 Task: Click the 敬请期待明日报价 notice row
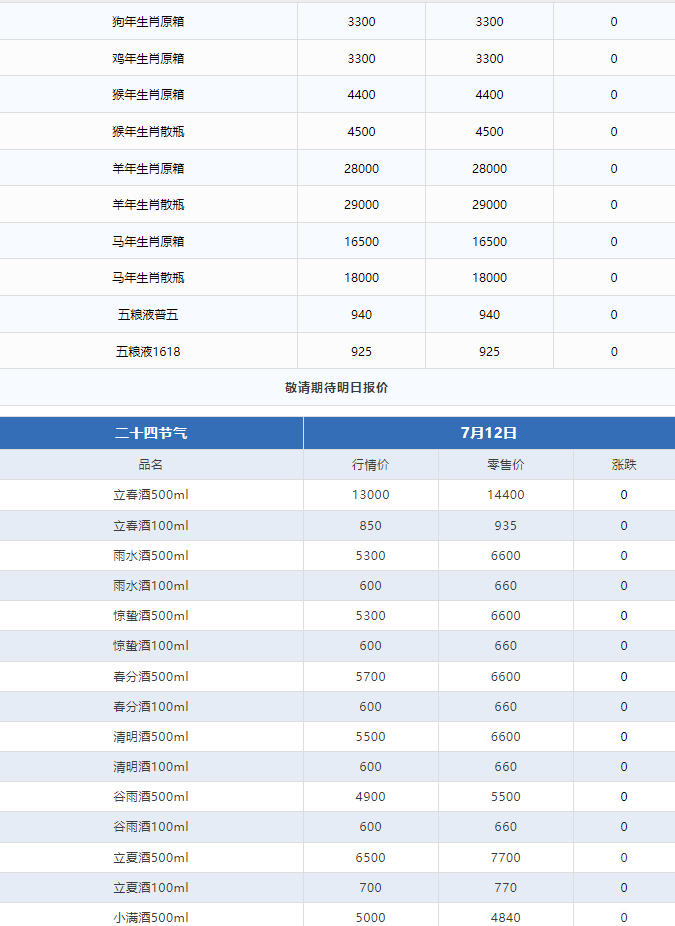coord(337,387)
